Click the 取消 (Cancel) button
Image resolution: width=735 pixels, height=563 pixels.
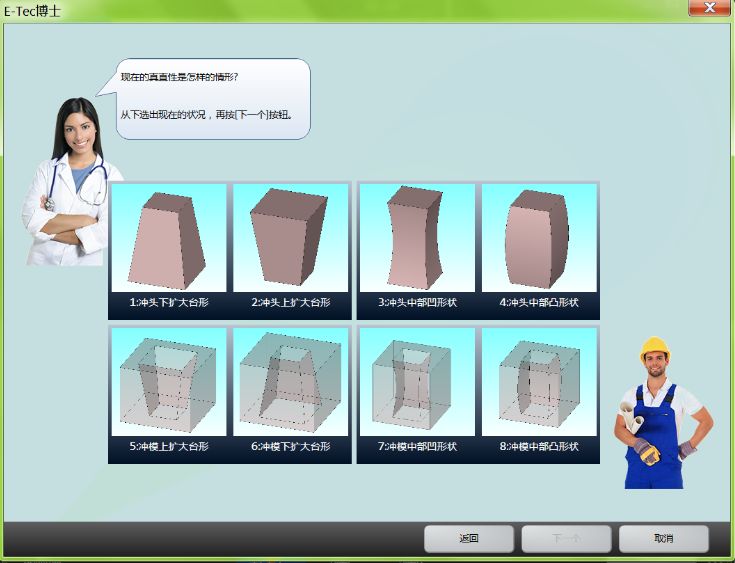[x=664, y=538]
